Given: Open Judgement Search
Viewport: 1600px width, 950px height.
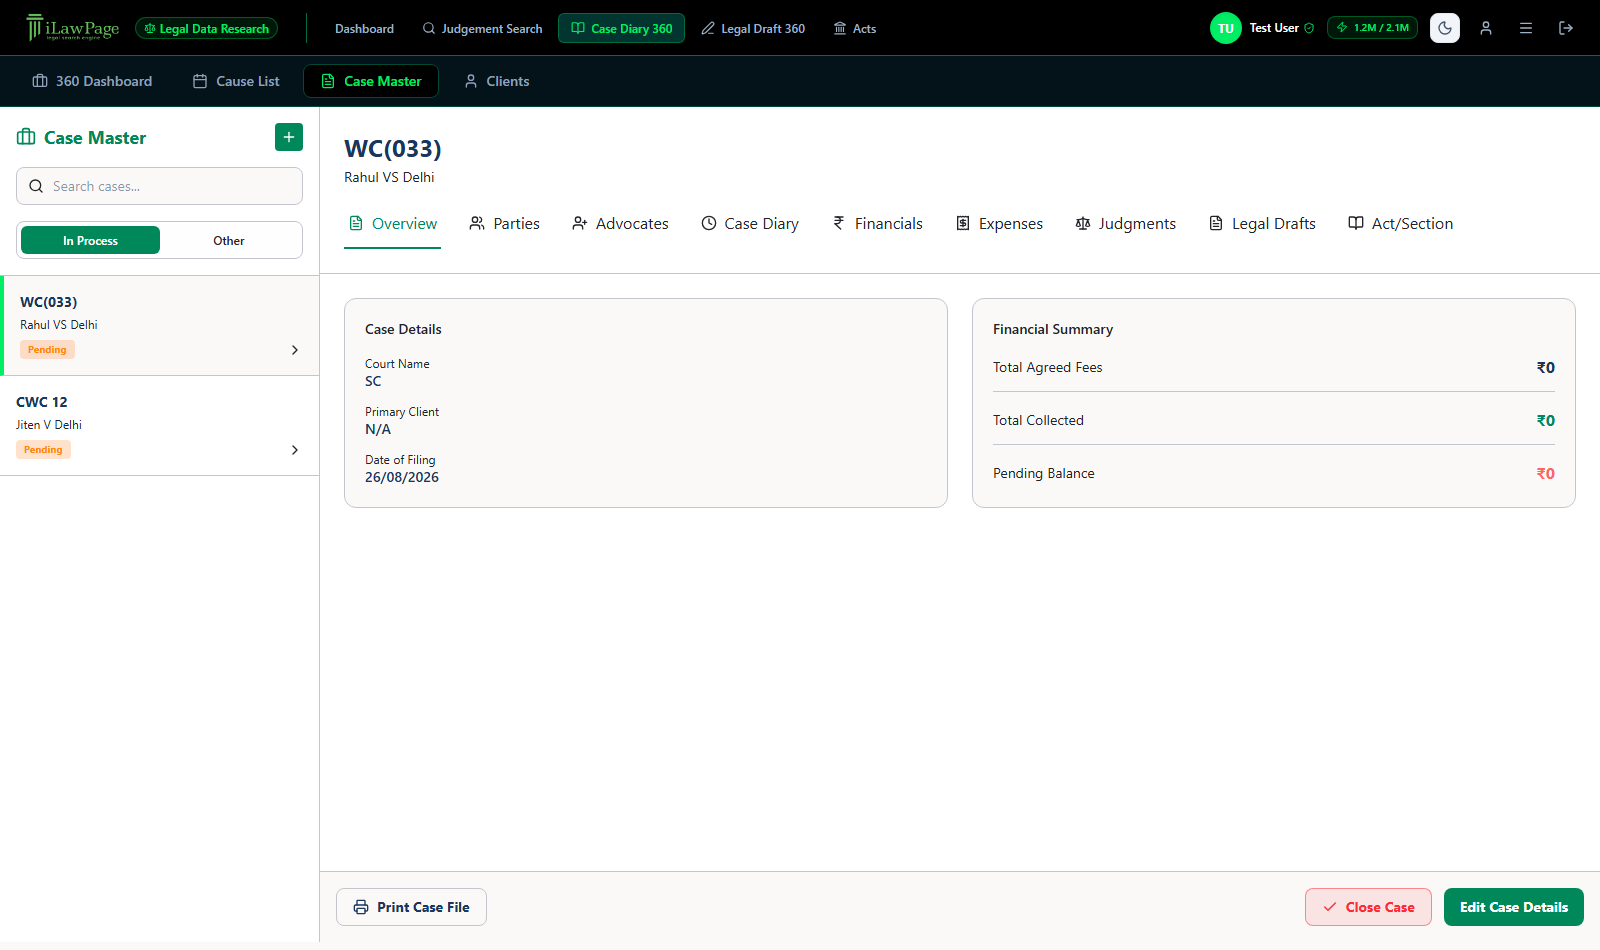Looking at the screenshot, I should [482, 29].
